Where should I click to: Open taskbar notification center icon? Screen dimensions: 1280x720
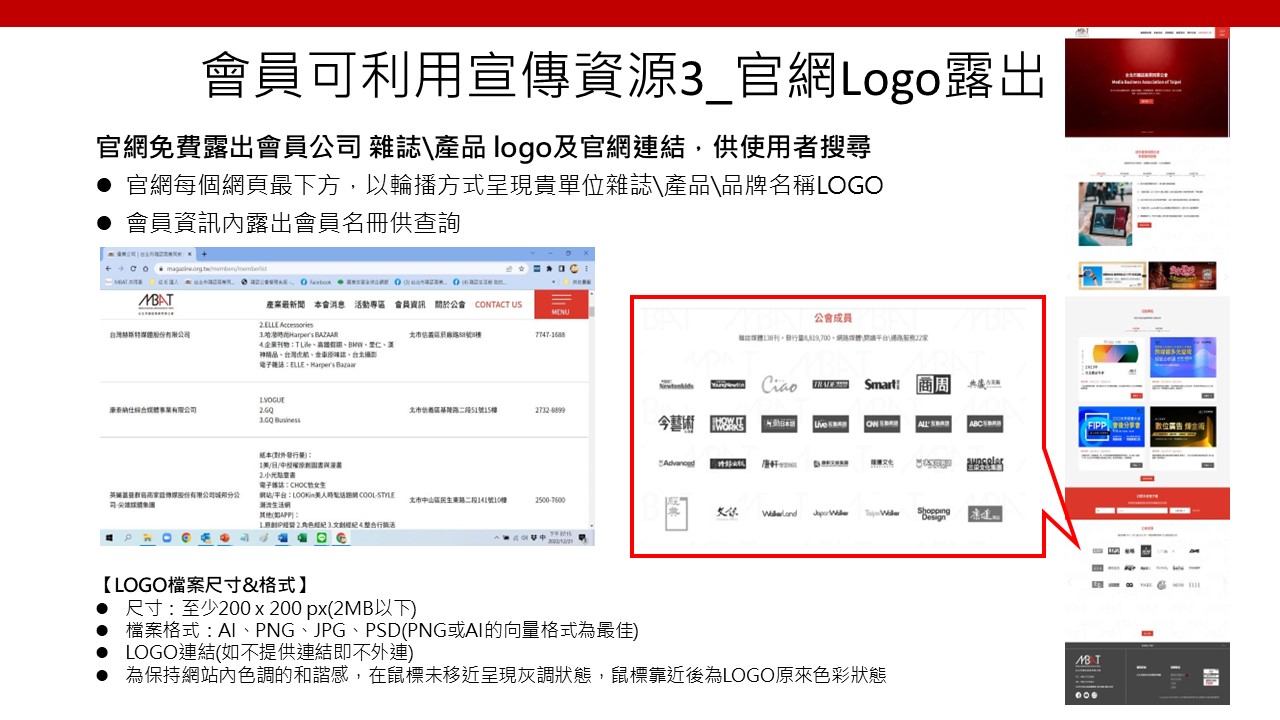pos(583,538)
